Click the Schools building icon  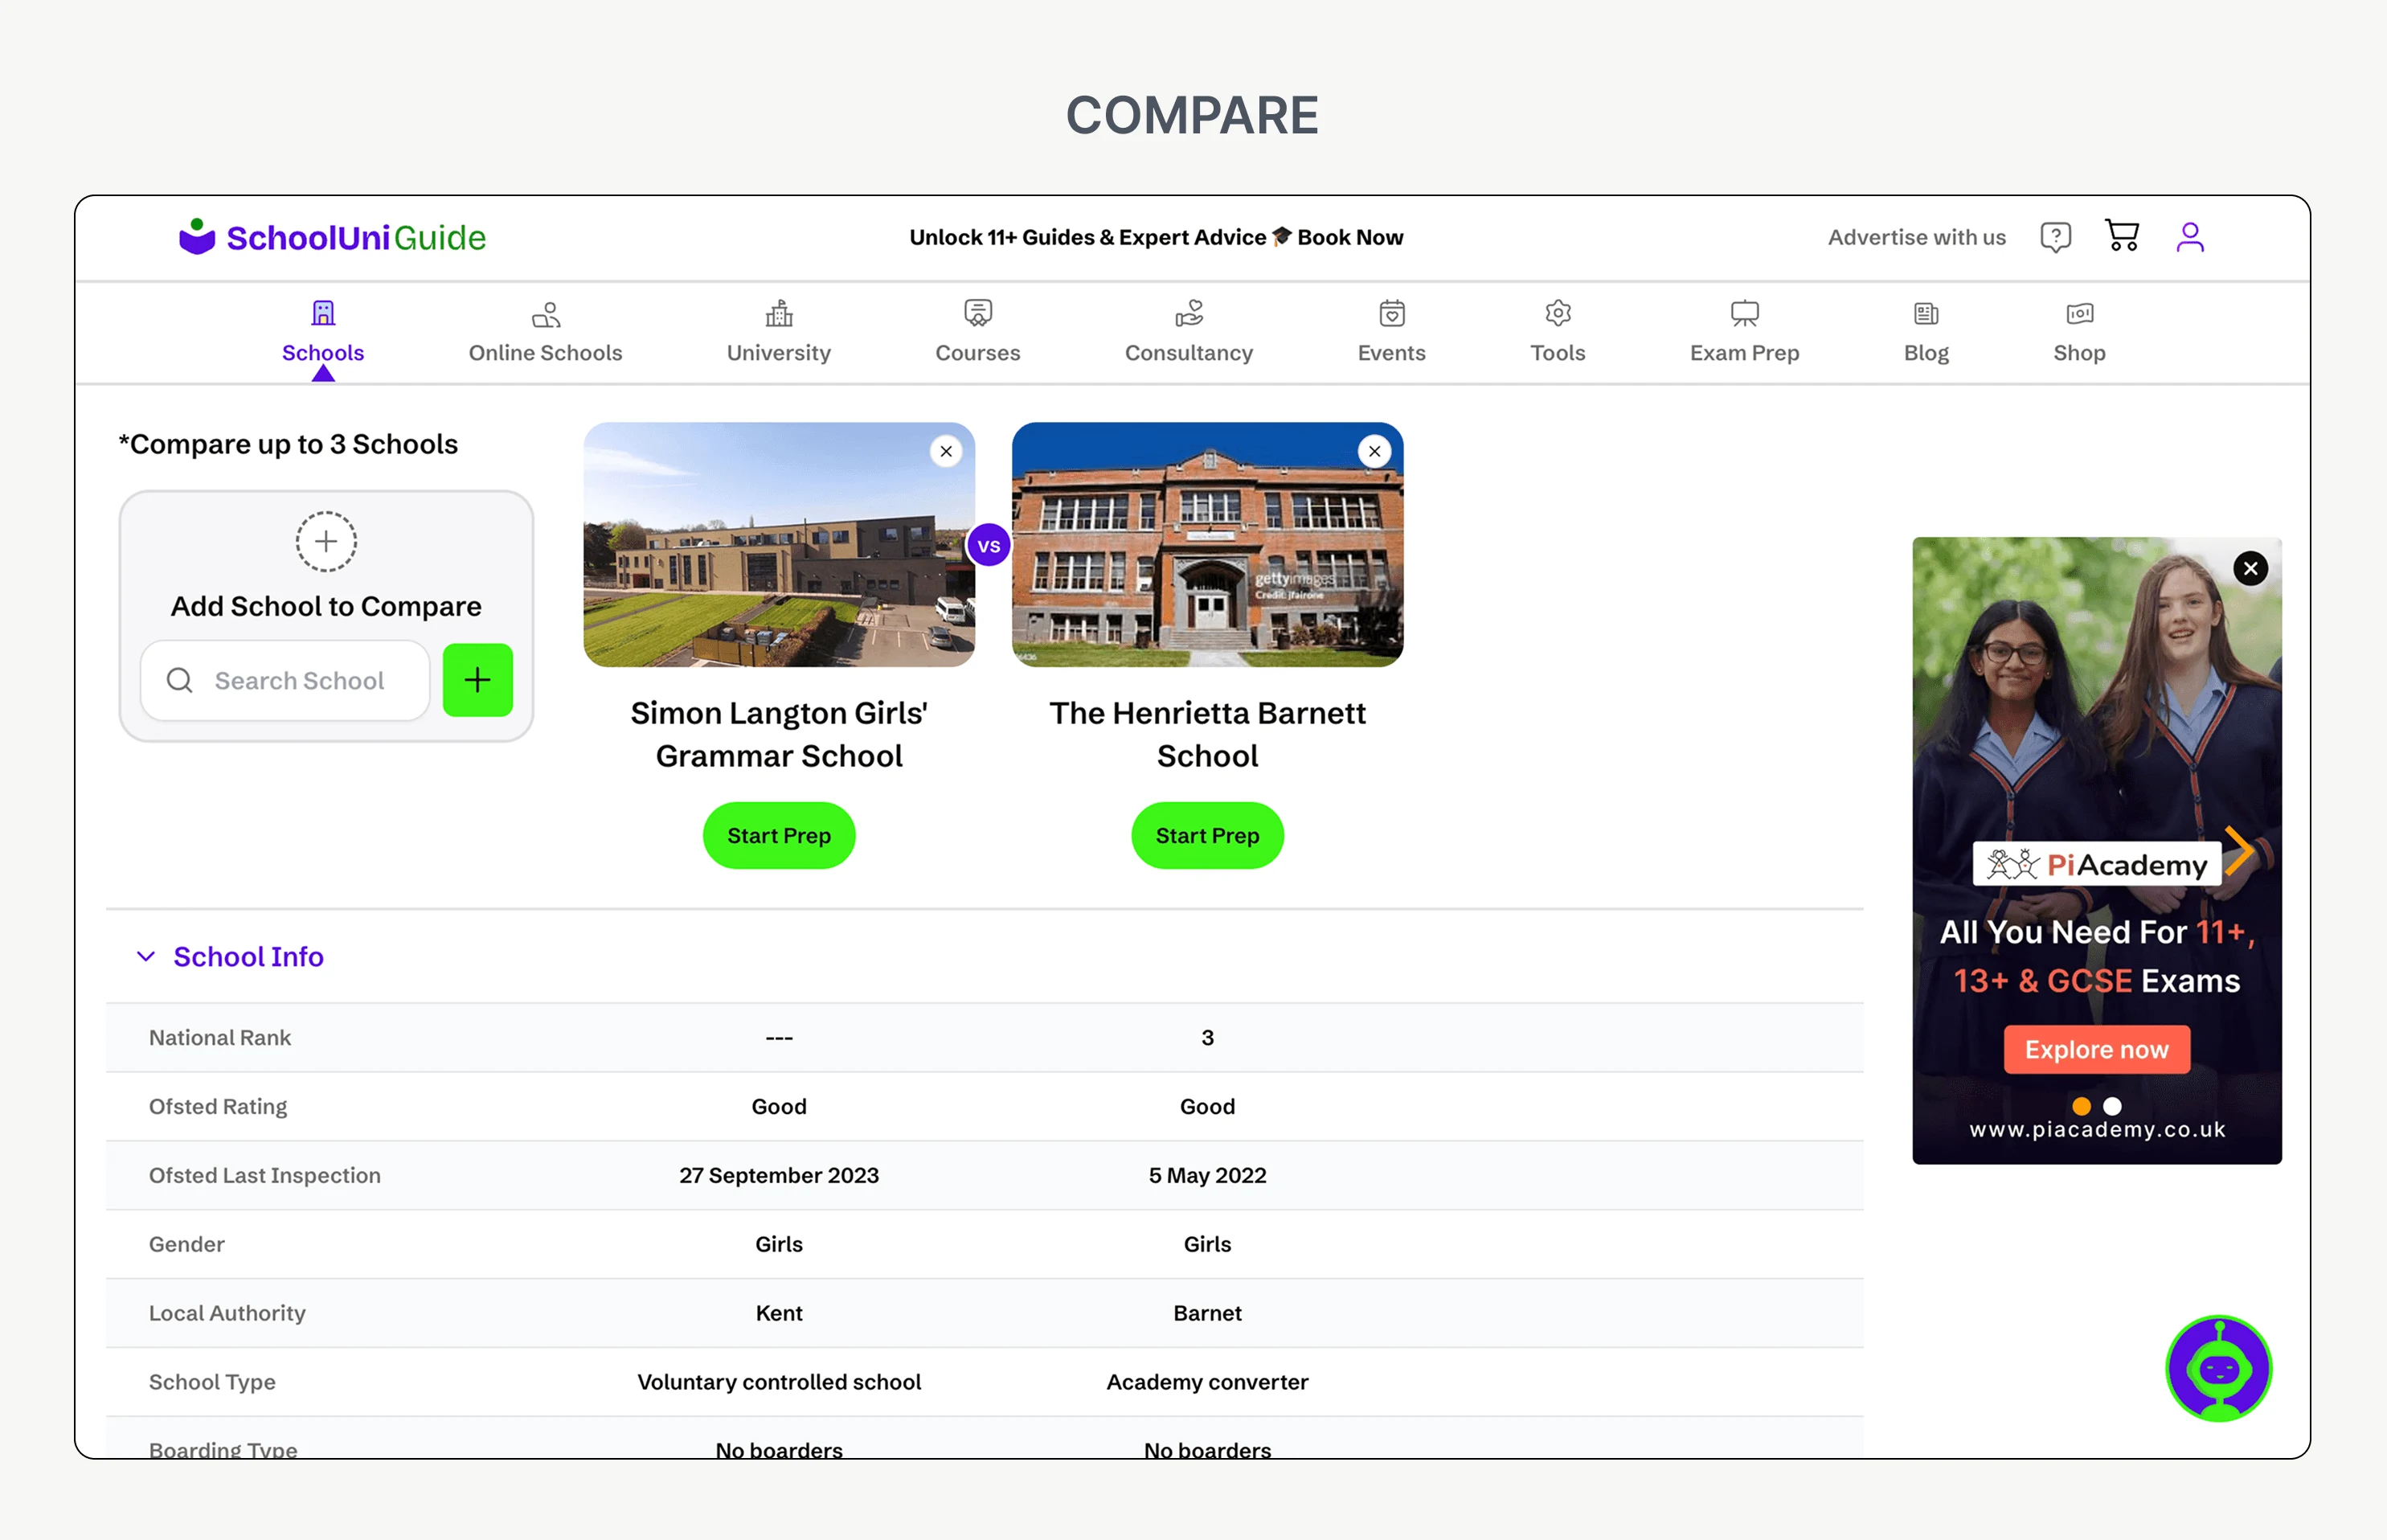coord(323,313)
